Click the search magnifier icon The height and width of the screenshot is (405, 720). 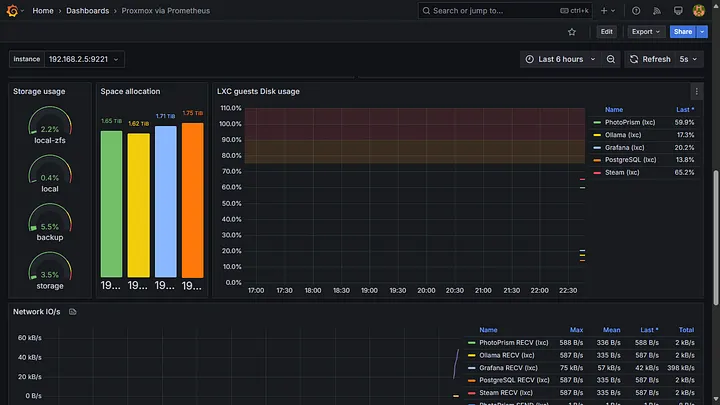click(426, 11)
